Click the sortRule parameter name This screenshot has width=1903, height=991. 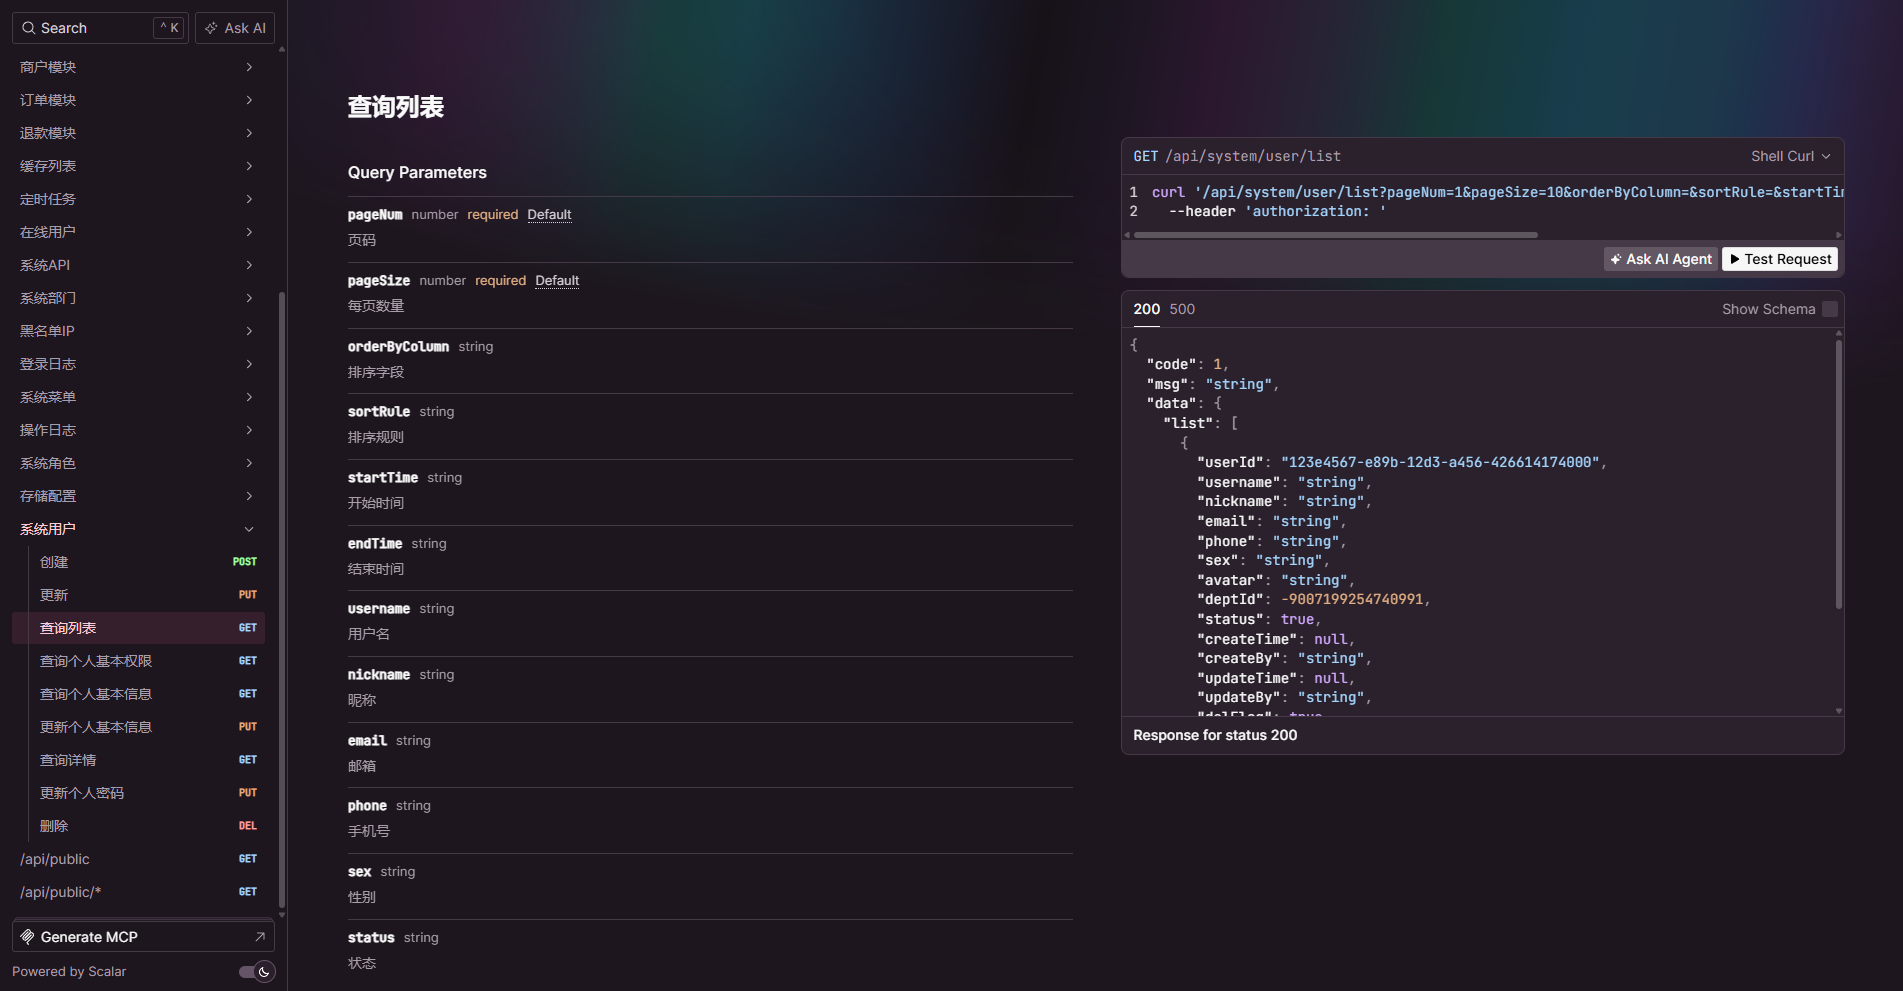(x=379, y=412)
